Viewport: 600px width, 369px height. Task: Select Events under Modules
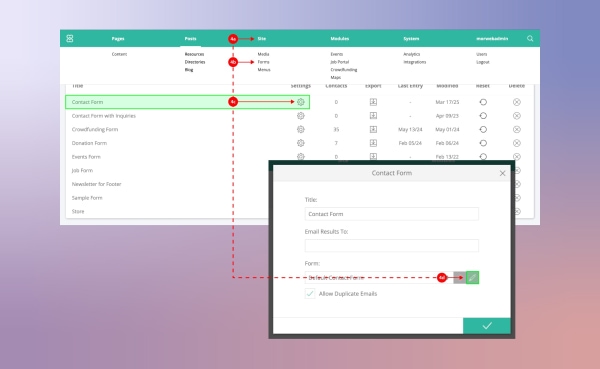tap(337, 54)
